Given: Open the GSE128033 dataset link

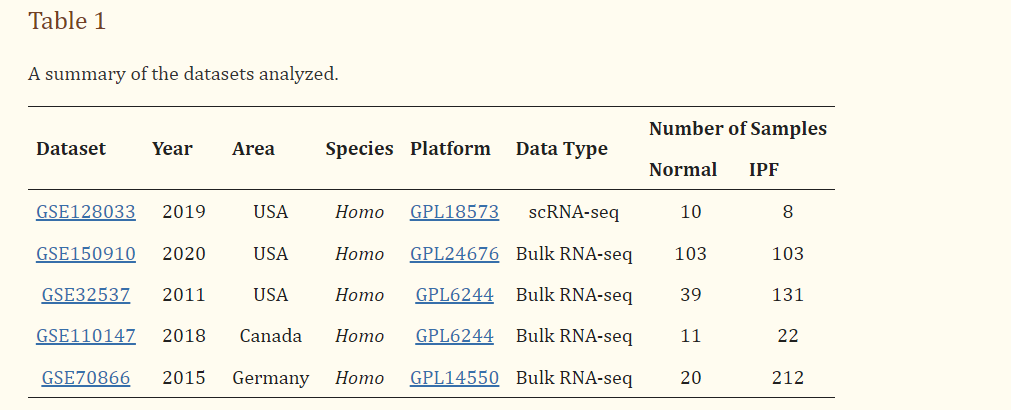Looking at the screenshot, I should click(x=86, y=212).
